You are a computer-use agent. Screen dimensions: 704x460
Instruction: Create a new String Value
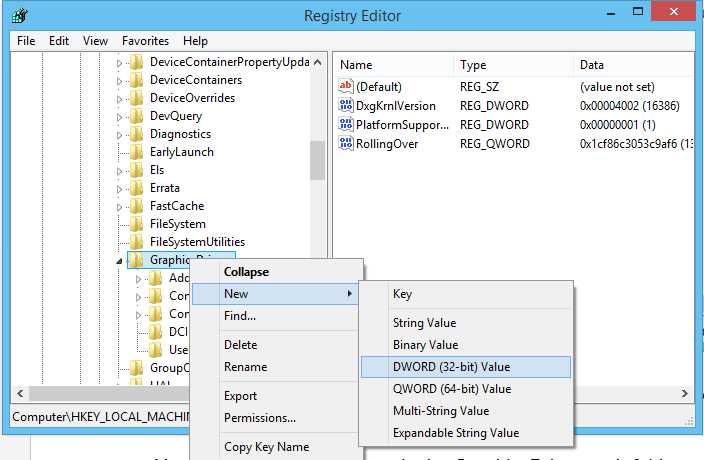(x=466, y=323)
